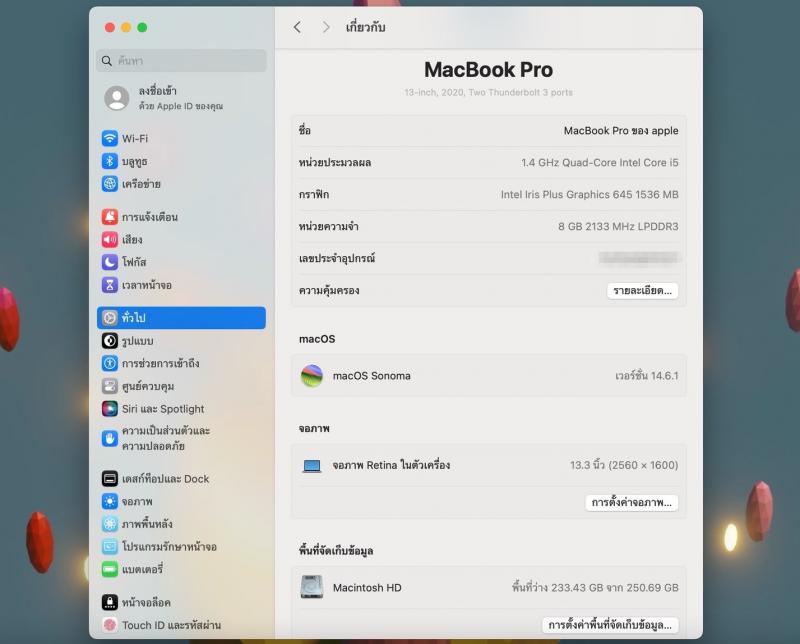The height and width of the screenshot is (644, 800).
Task: Click the Apple ID profile avatar icon
Action: tap(117, 98)
